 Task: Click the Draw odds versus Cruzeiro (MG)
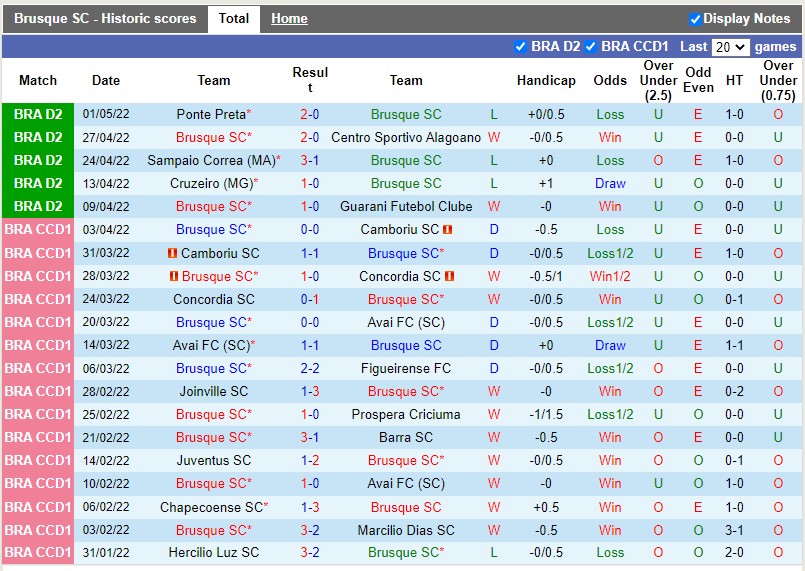pyautogui.click(x=610, y=183)
